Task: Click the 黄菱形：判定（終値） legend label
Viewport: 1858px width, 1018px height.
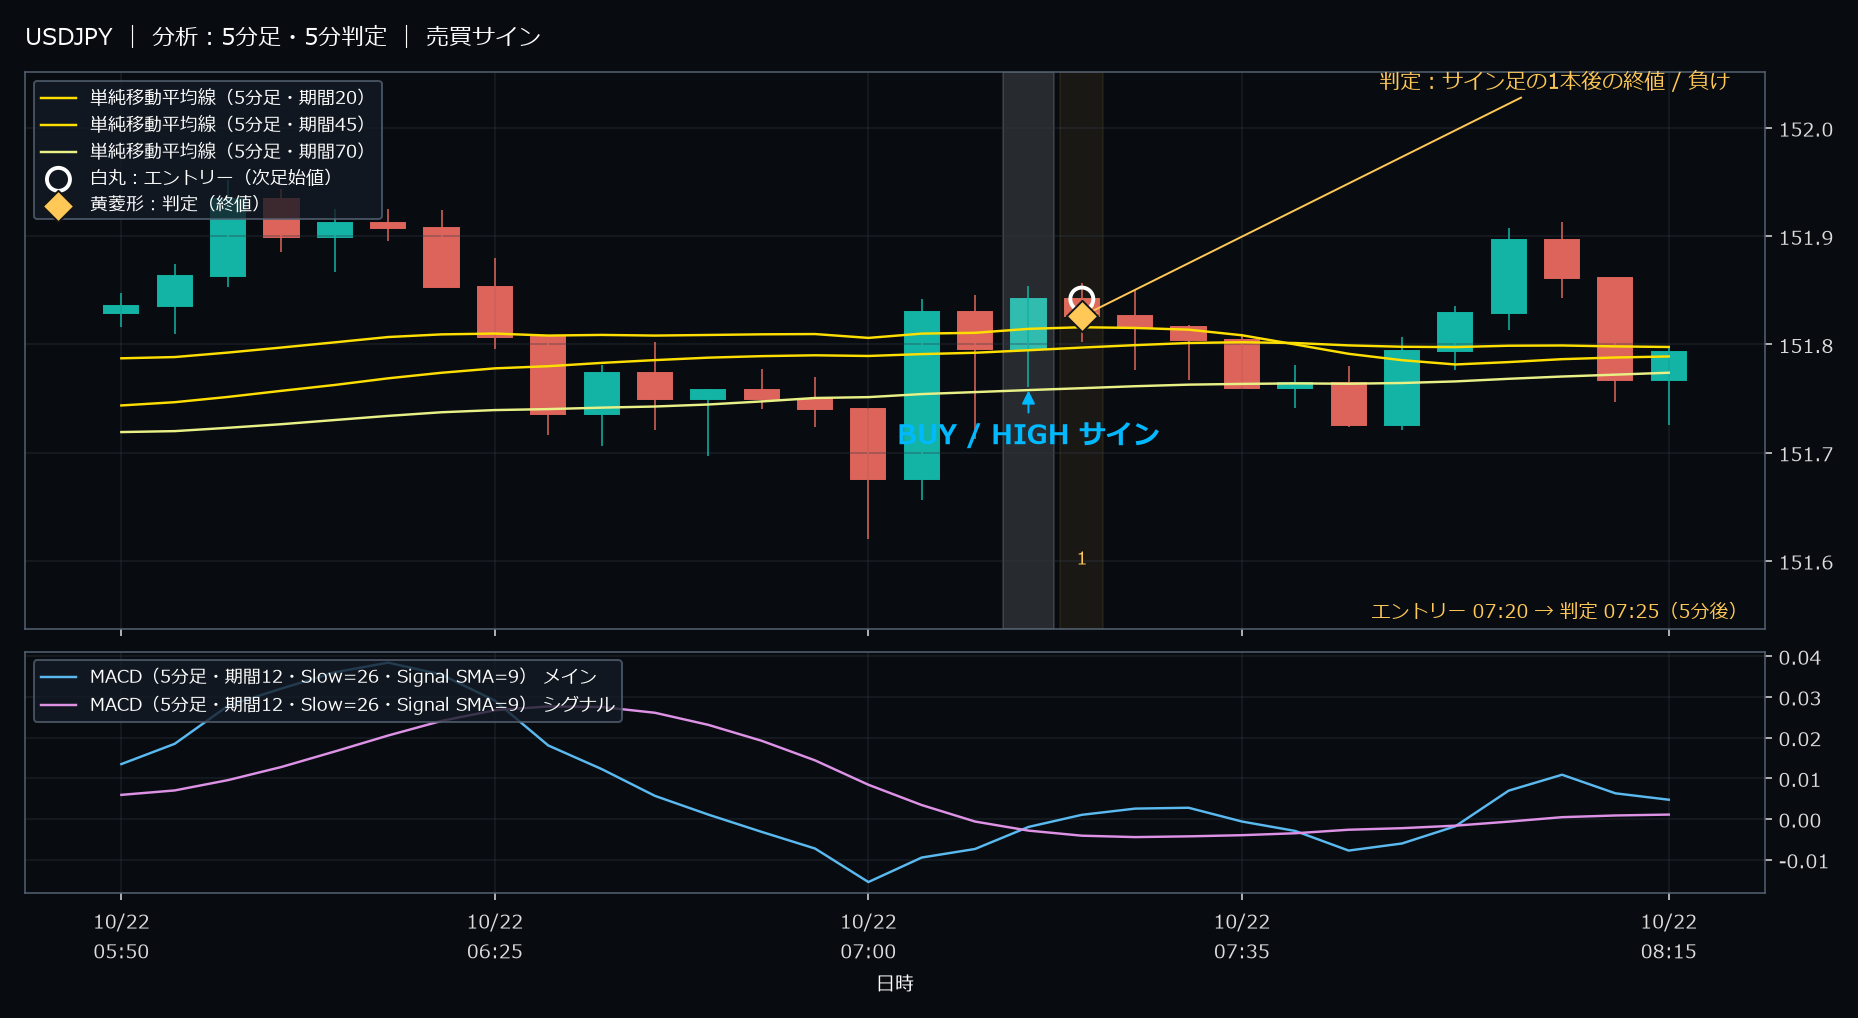Action: pyautogui.click(x=175, y=204)
